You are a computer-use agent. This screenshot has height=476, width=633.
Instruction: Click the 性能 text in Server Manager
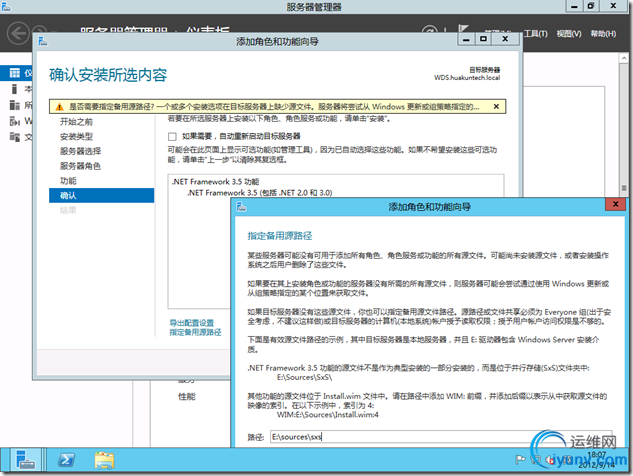pyautogui.click(x=187, y=396)
